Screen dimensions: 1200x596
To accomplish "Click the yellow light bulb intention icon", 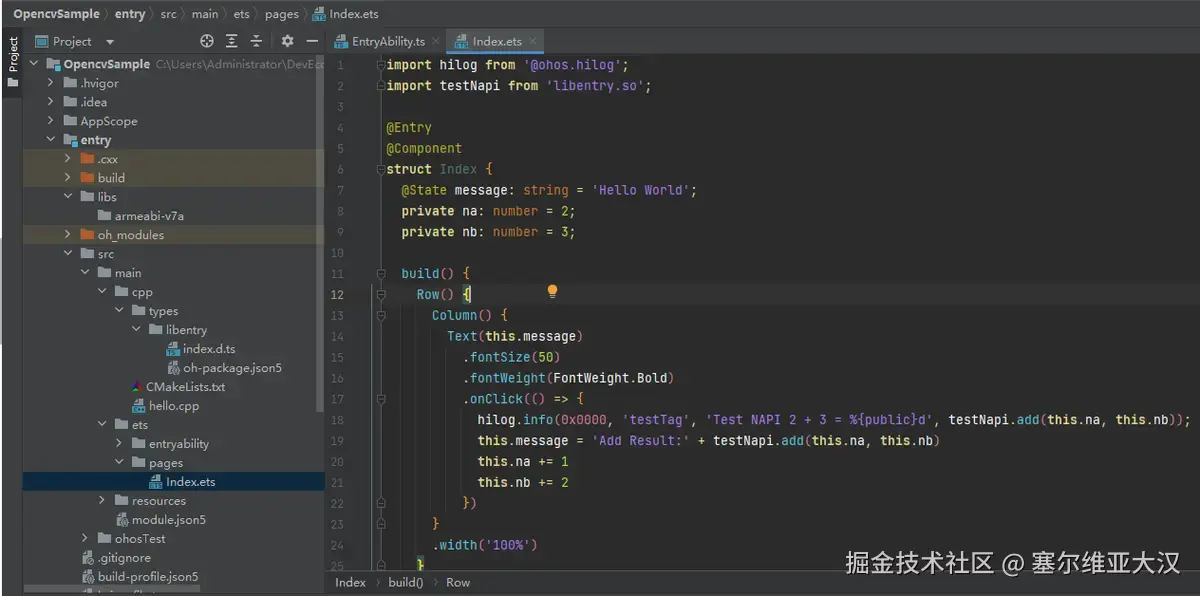I will click(x=552, y=292).
